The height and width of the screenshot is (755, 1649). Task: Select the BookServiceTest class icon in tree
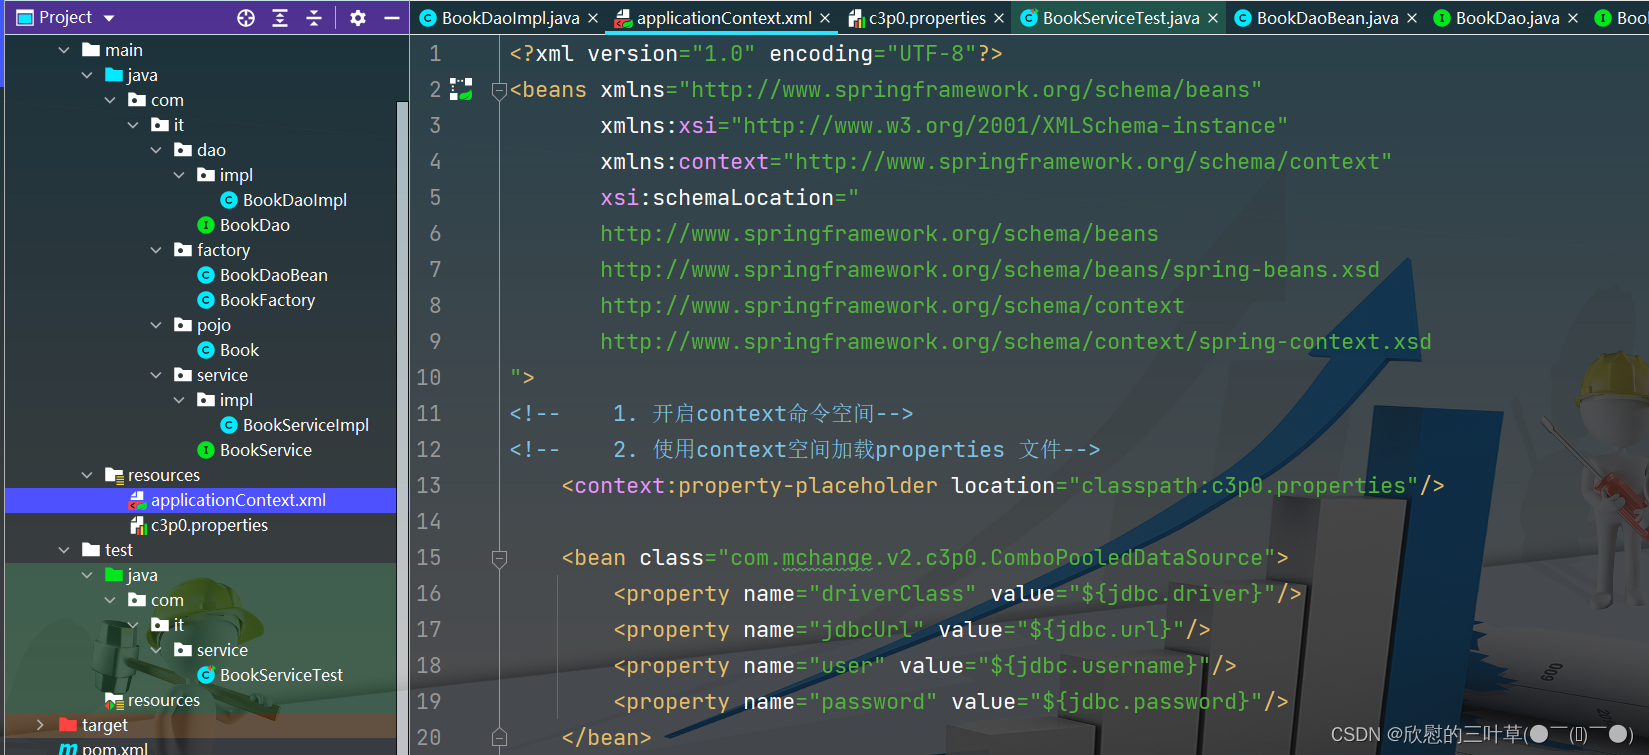pos(206,675)
